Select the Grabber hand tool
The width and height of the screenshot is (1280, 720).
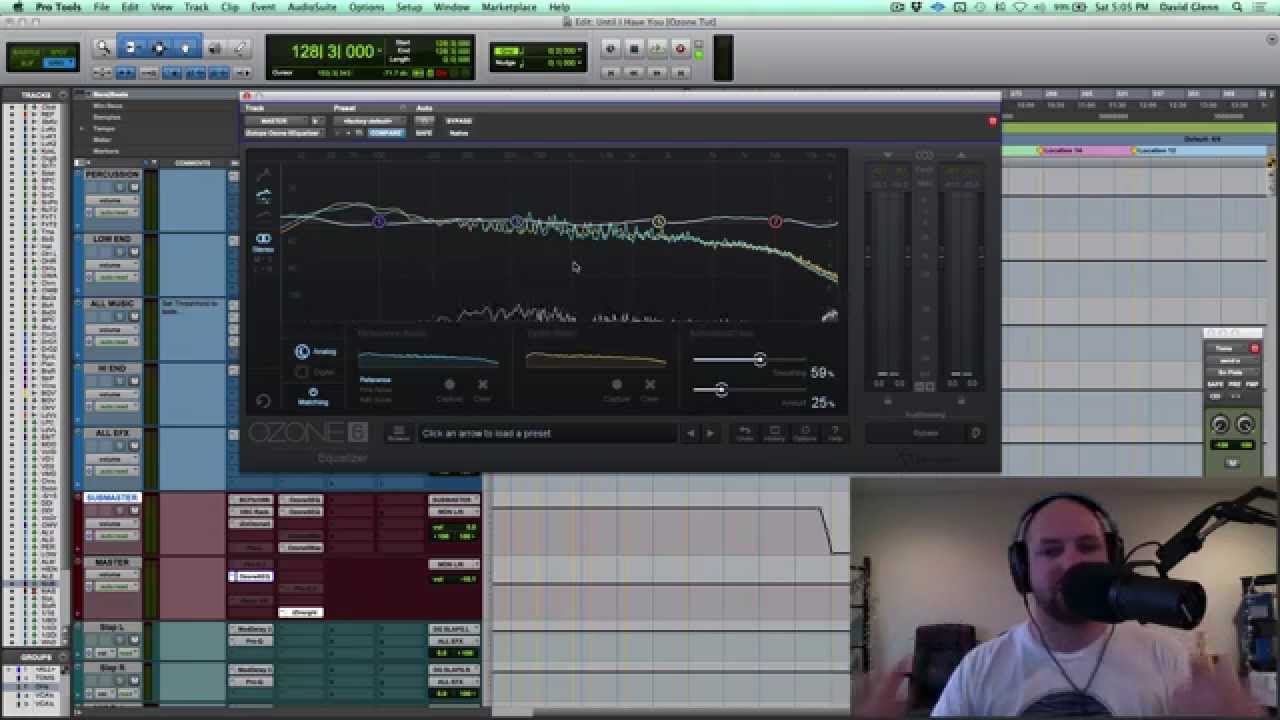[185, 47]
